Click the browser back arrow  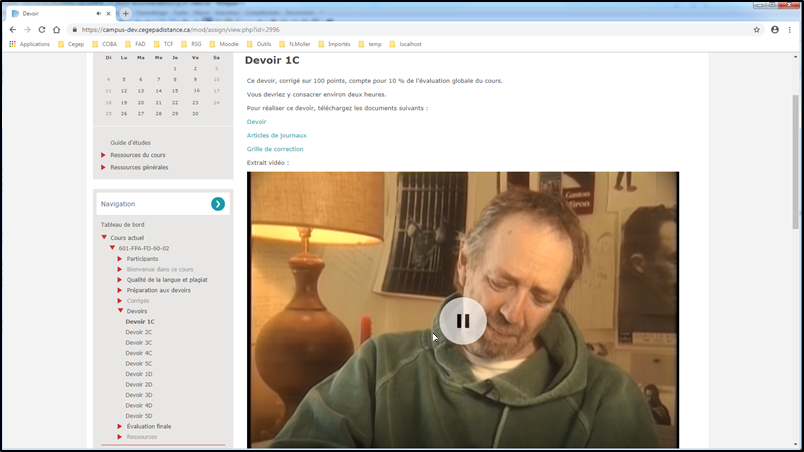(13, 30)
